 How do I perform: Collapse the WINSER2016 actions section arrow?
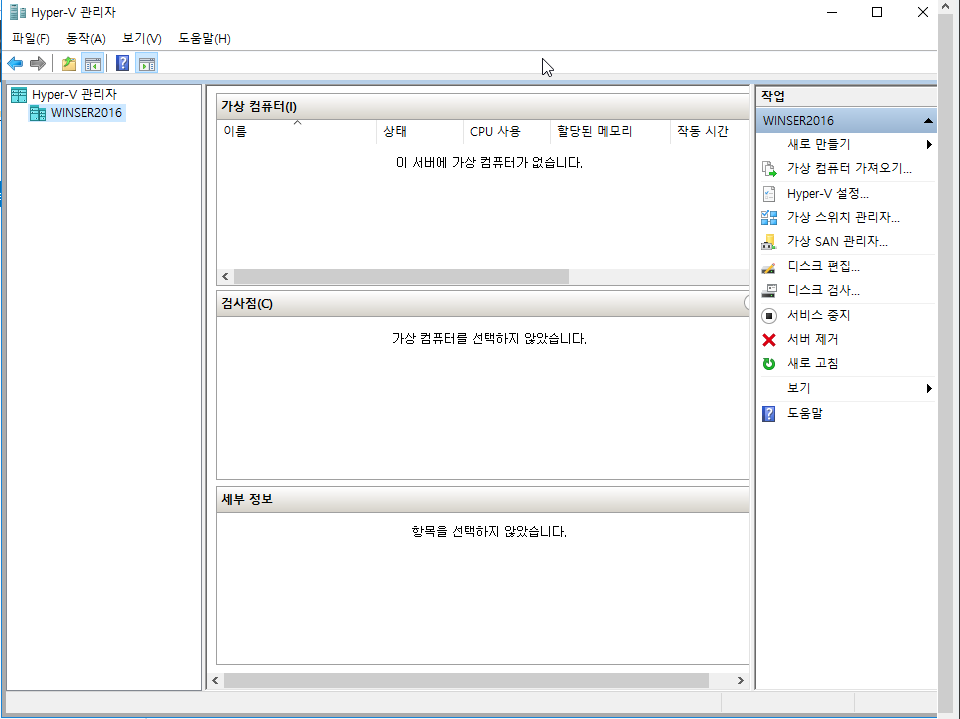point(928,121)
